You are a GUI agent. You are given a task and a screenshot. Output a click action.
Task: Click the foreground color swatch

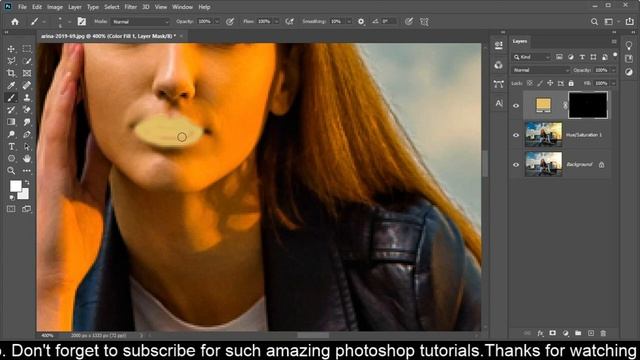coord(16,186)
